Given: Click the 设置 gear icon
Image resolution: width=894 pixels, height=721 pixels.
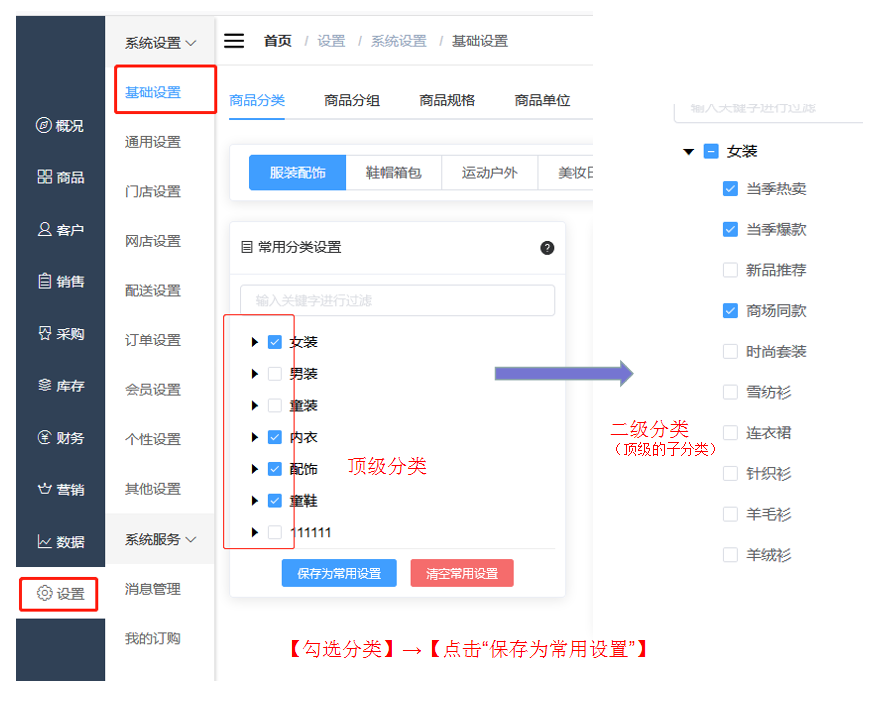Looking at the screenshot, I should (44, 593).
